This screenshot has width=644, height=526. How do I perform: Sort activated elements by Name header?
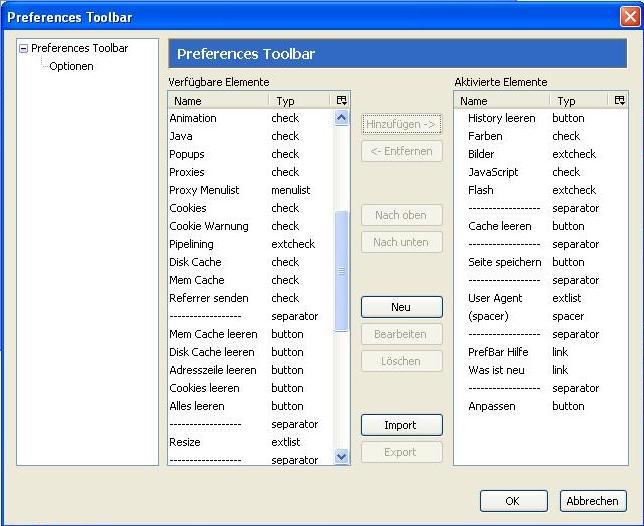(x=500, y=100)
